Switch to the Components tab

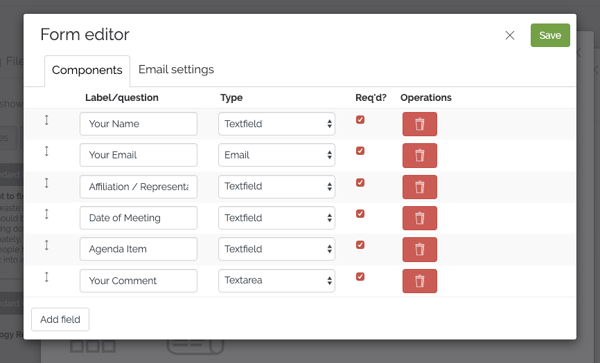point(87,70)
